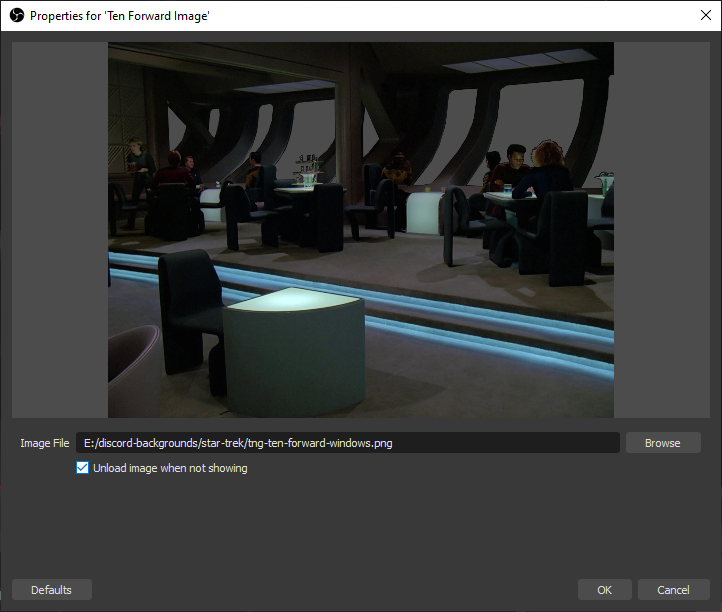
Task: Click the Browse button for image file
Action: coord(663,443)
